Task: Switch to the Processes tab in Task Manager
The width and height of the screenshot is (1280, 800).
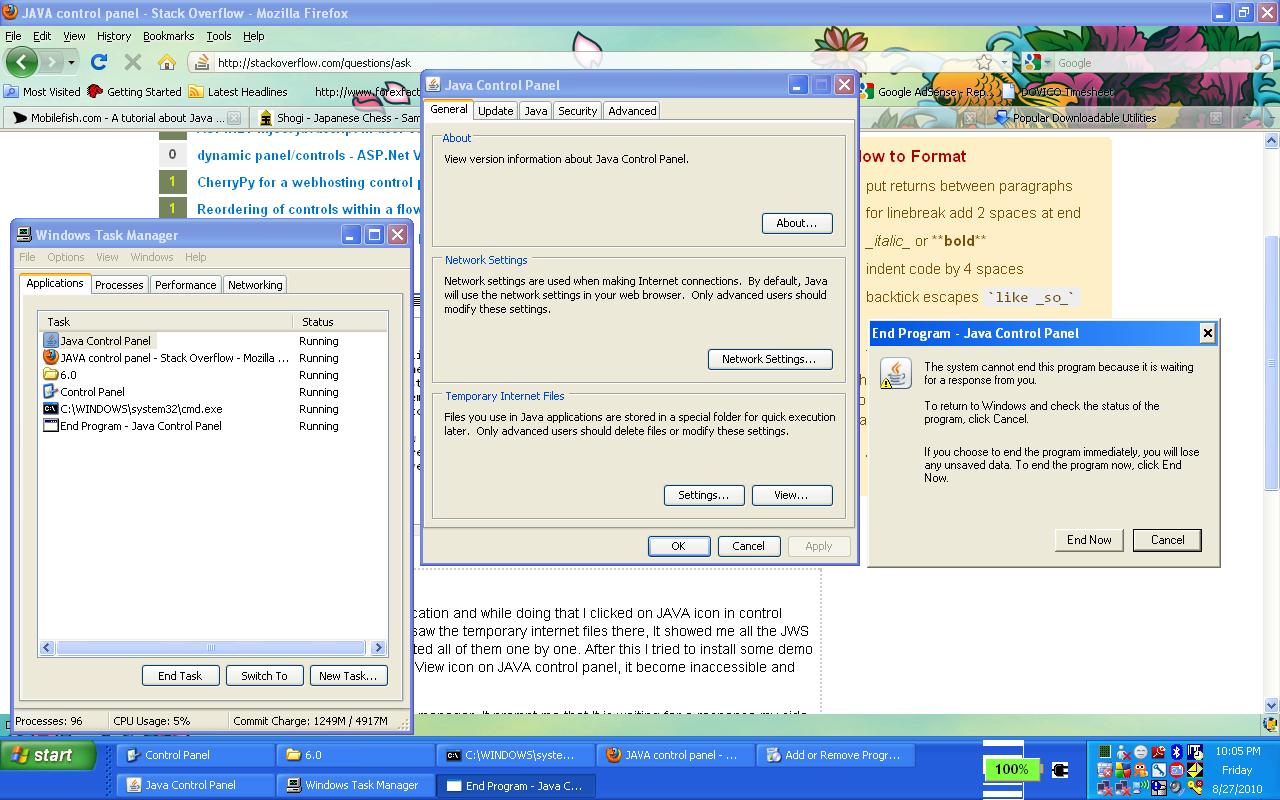Action: tap(119, 284)
